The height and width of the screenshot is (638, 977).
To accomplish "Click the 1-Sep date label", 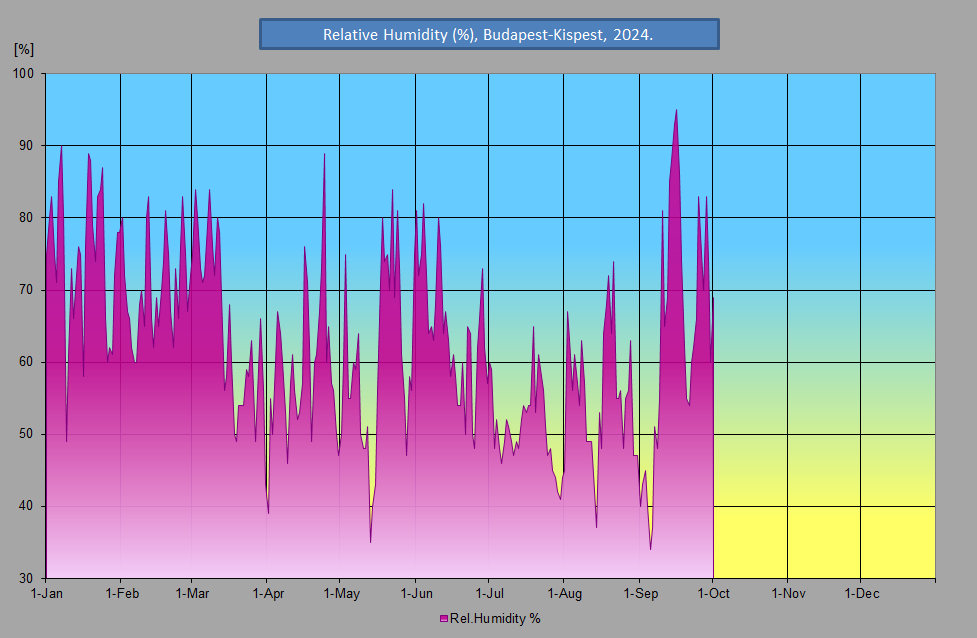I will tap(639, 594).
